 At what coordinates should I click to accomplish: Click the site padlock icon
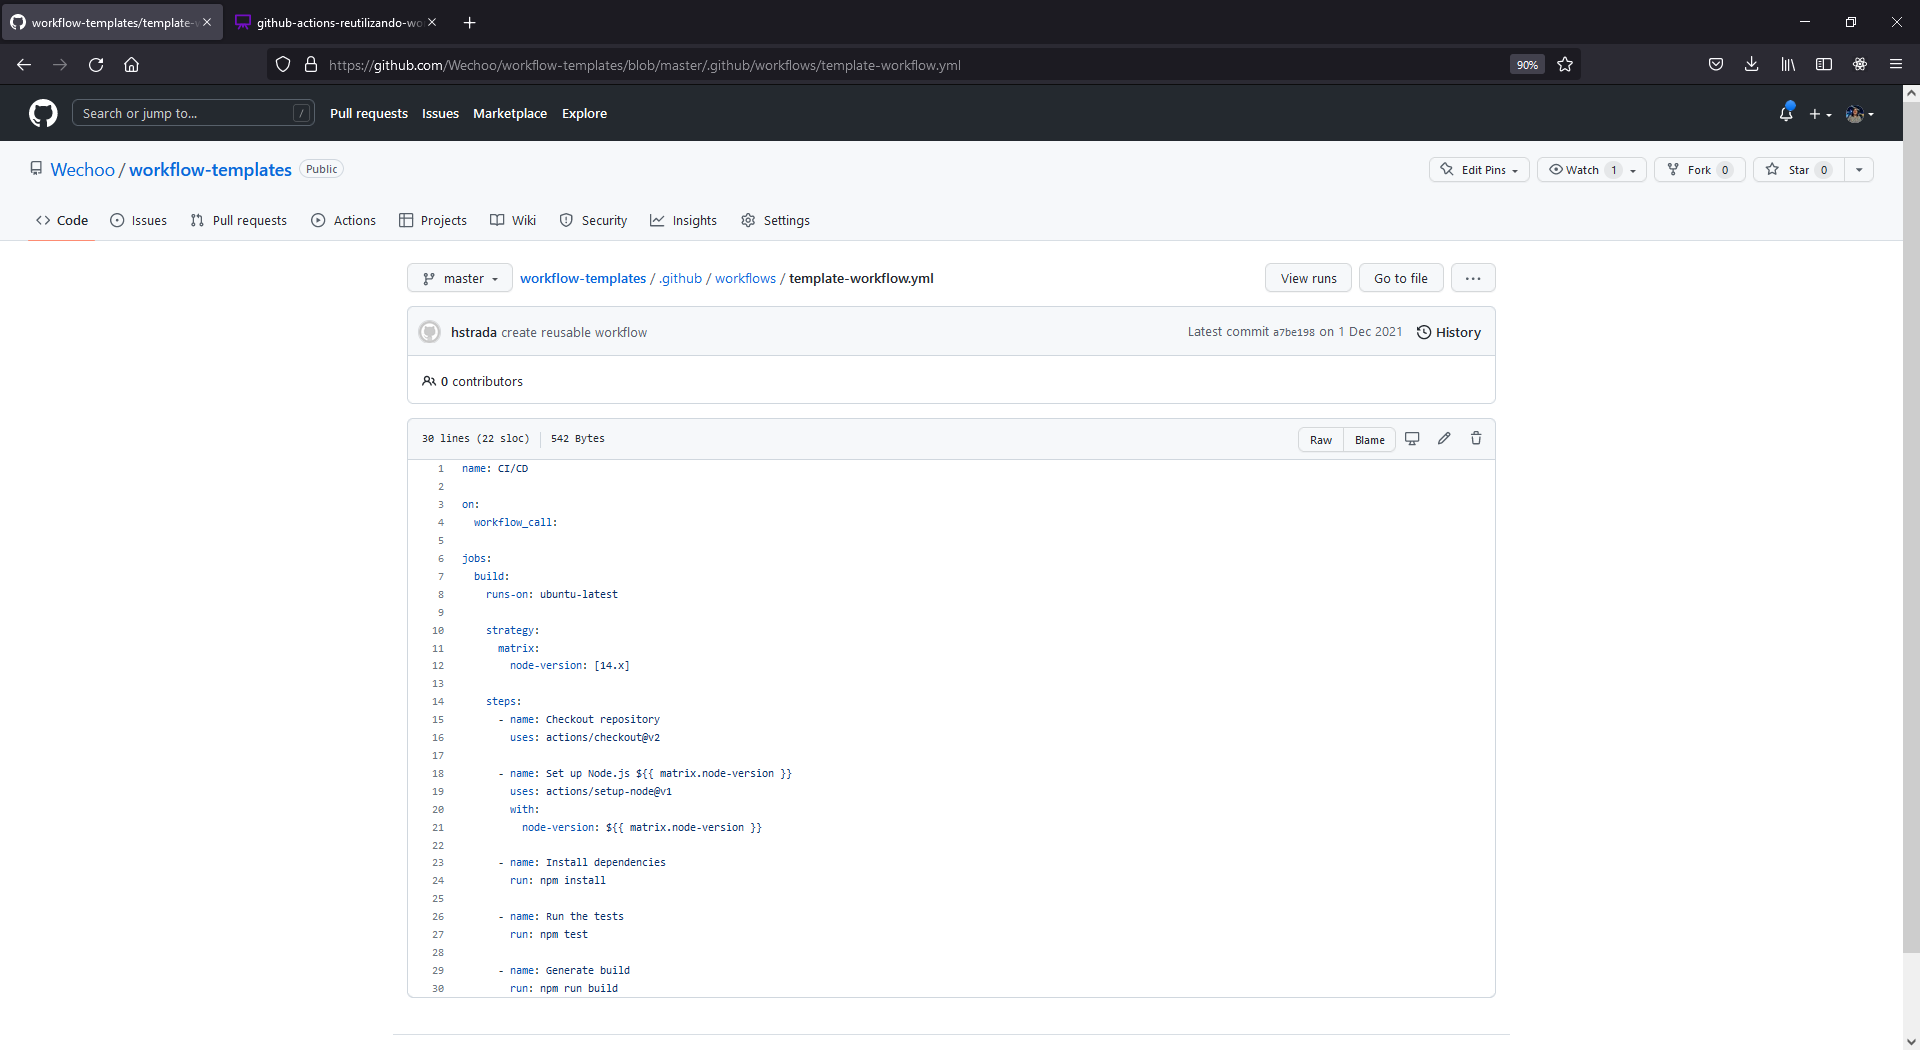[311, 65]
